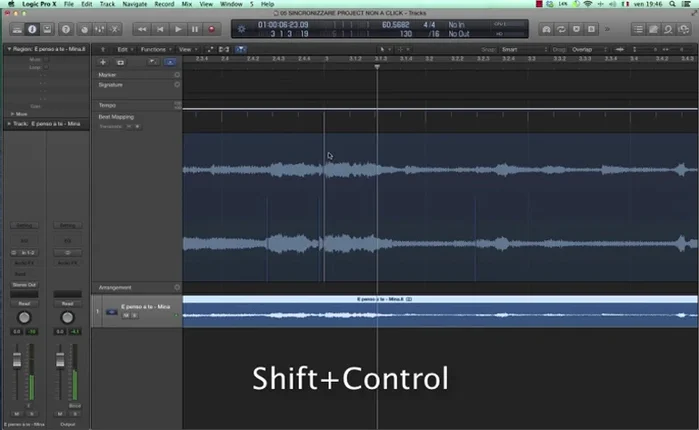The image size is (699, 430).
Task: Open Quick Help question-mark button
Action: click(66, 29)
